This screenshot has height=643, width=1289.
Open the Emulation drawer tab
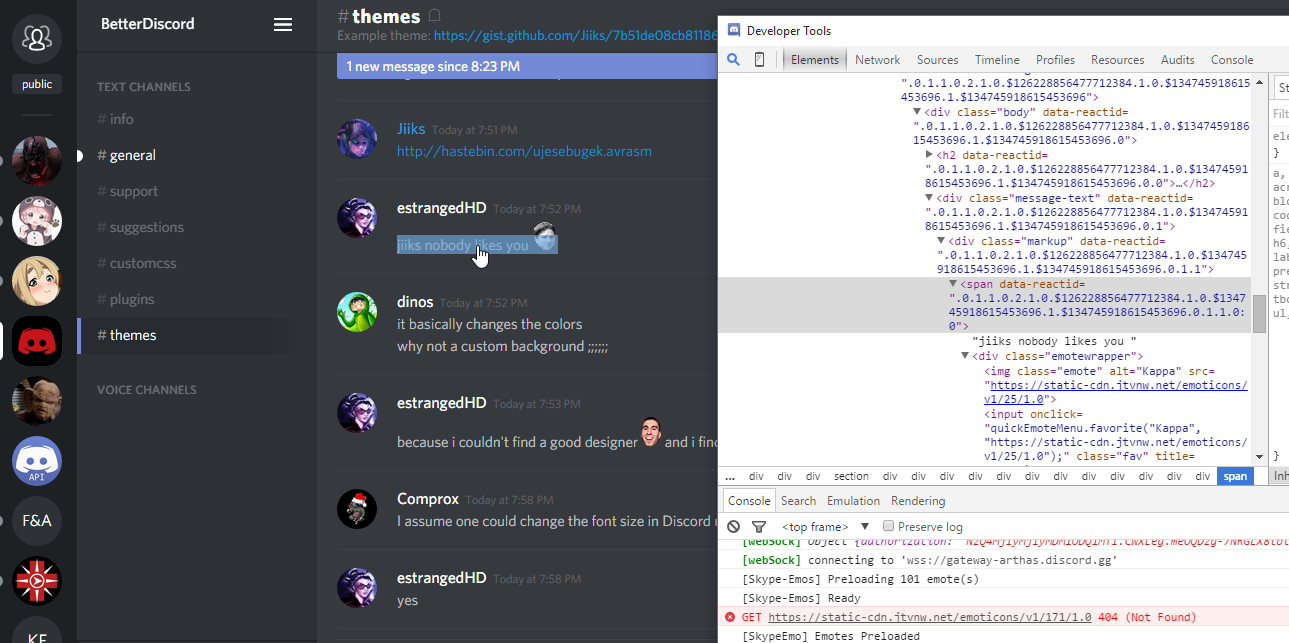coord(853,500)
